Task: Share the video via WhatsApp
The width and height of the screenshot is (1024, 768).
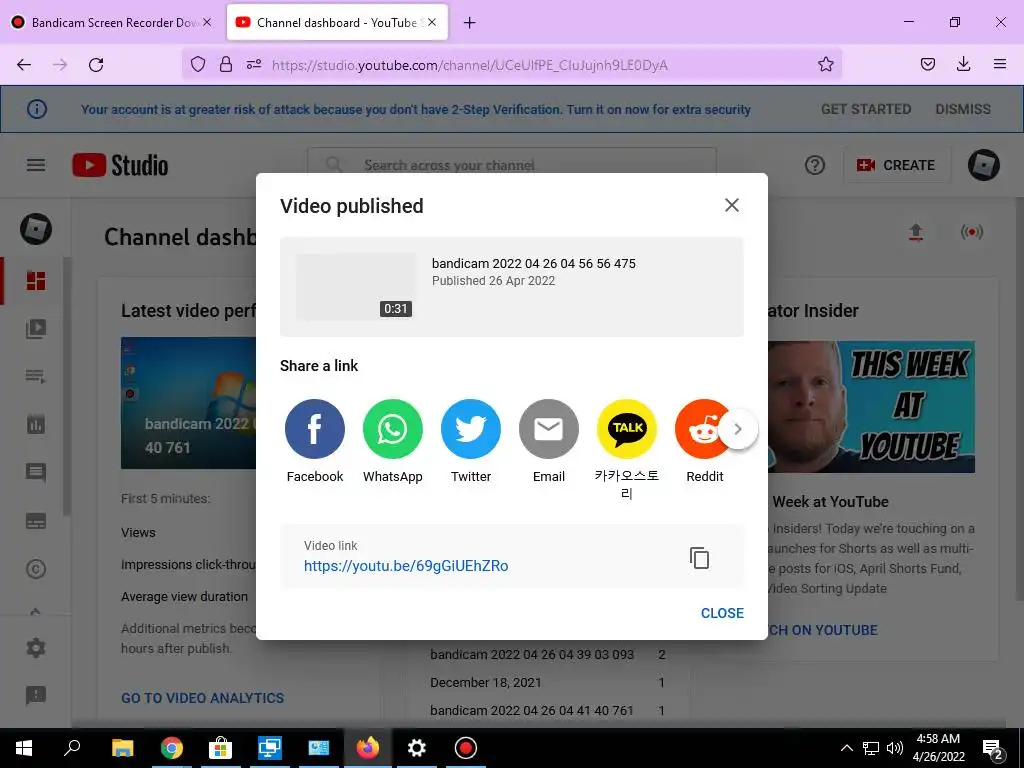Action: pos(392,429)
